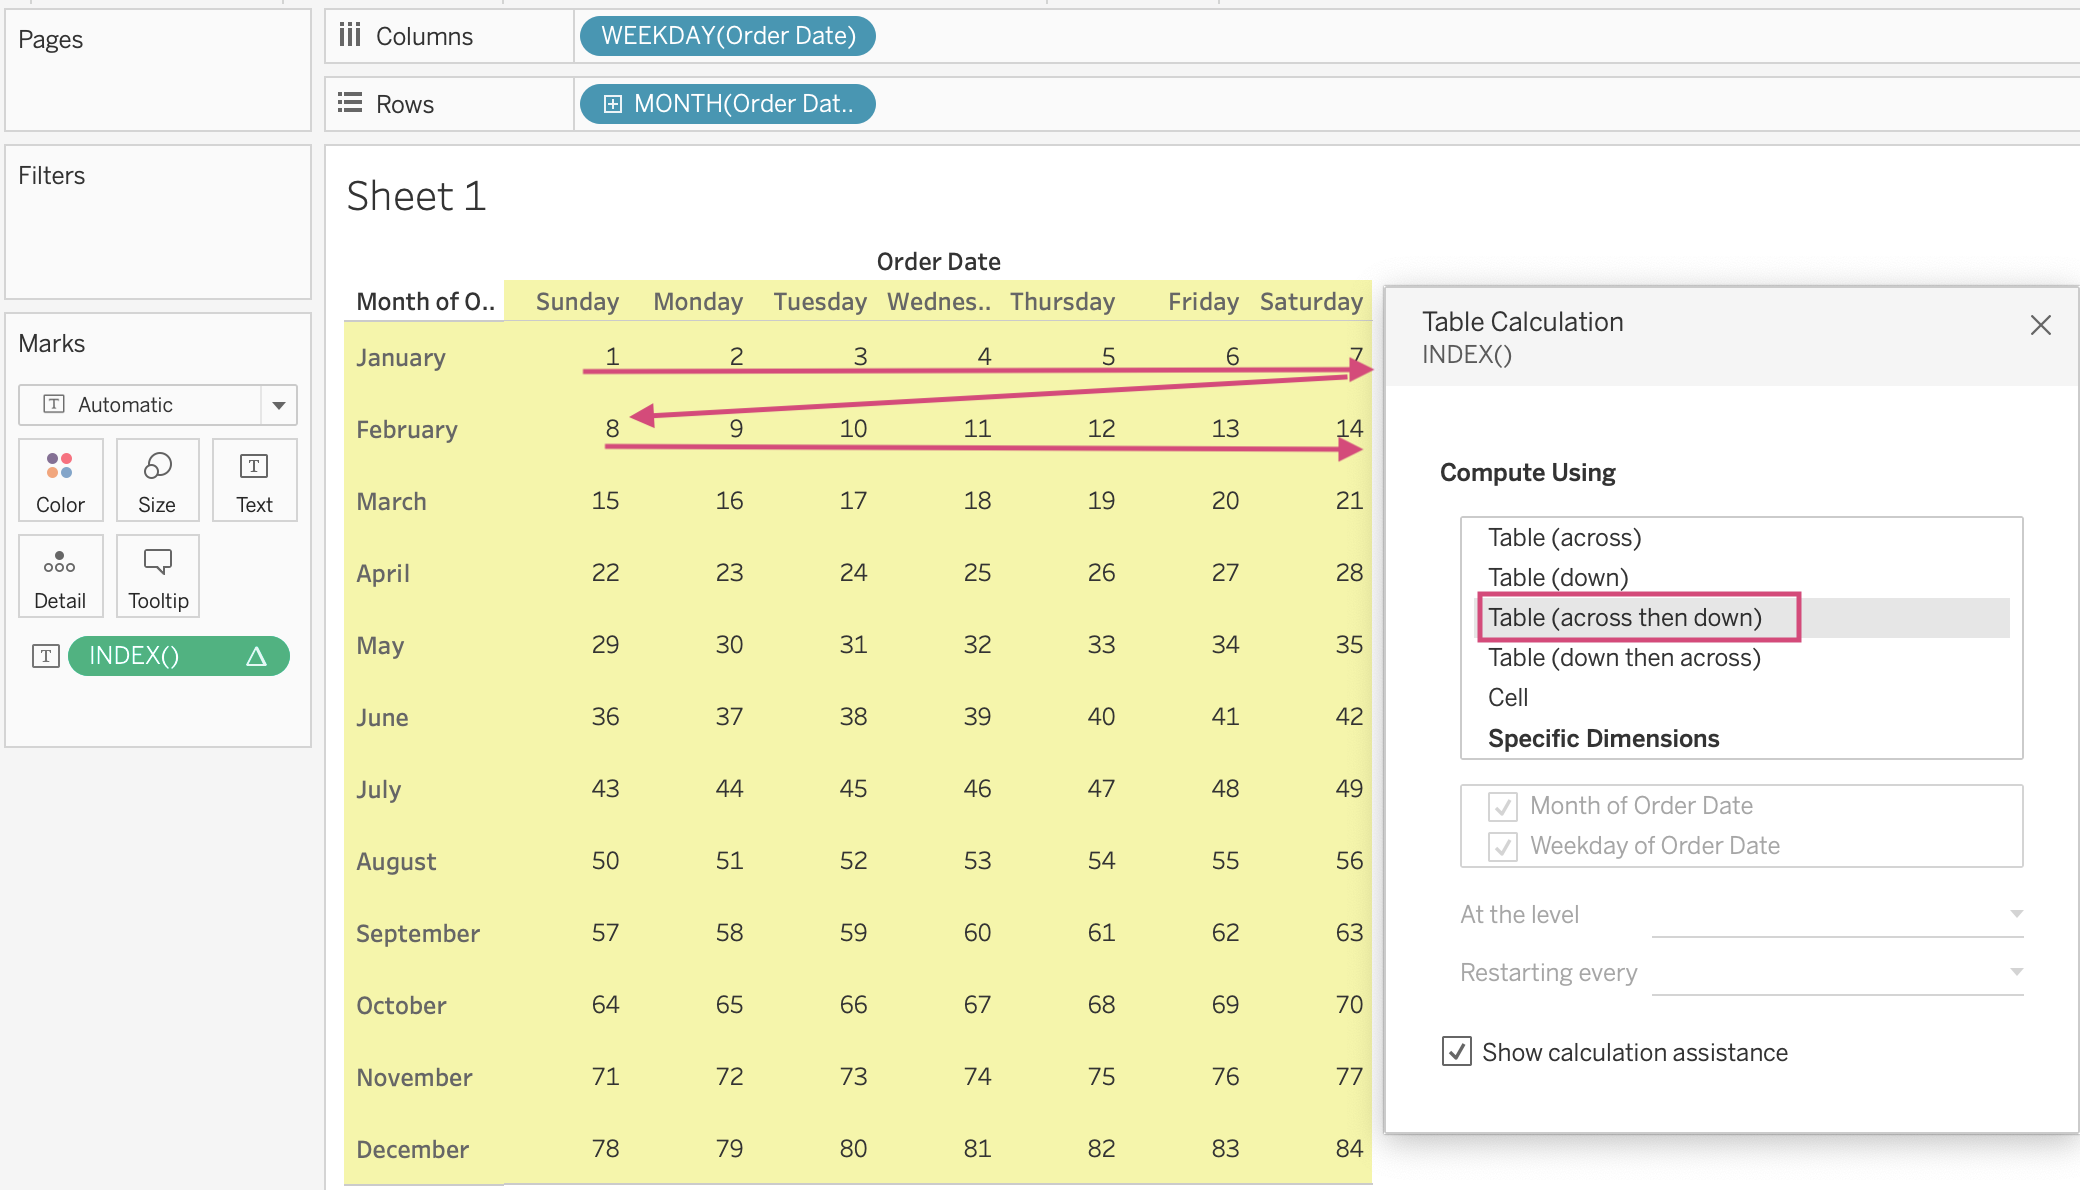The height and width of the screenshot is (1190, 2080).
Task: Uncheck Show calculation assistance
Action: (x=1456, y=1051)
